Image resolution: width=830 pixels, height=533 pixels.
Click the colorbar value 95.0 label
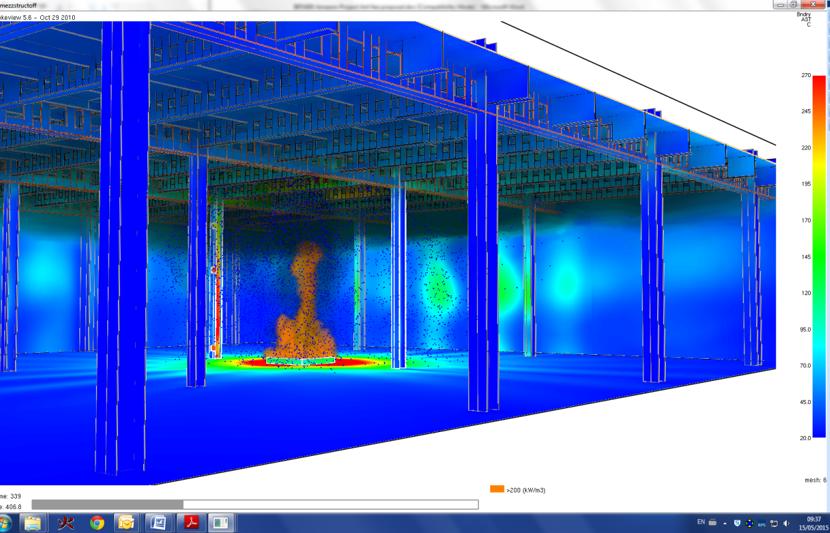point(805,329)
